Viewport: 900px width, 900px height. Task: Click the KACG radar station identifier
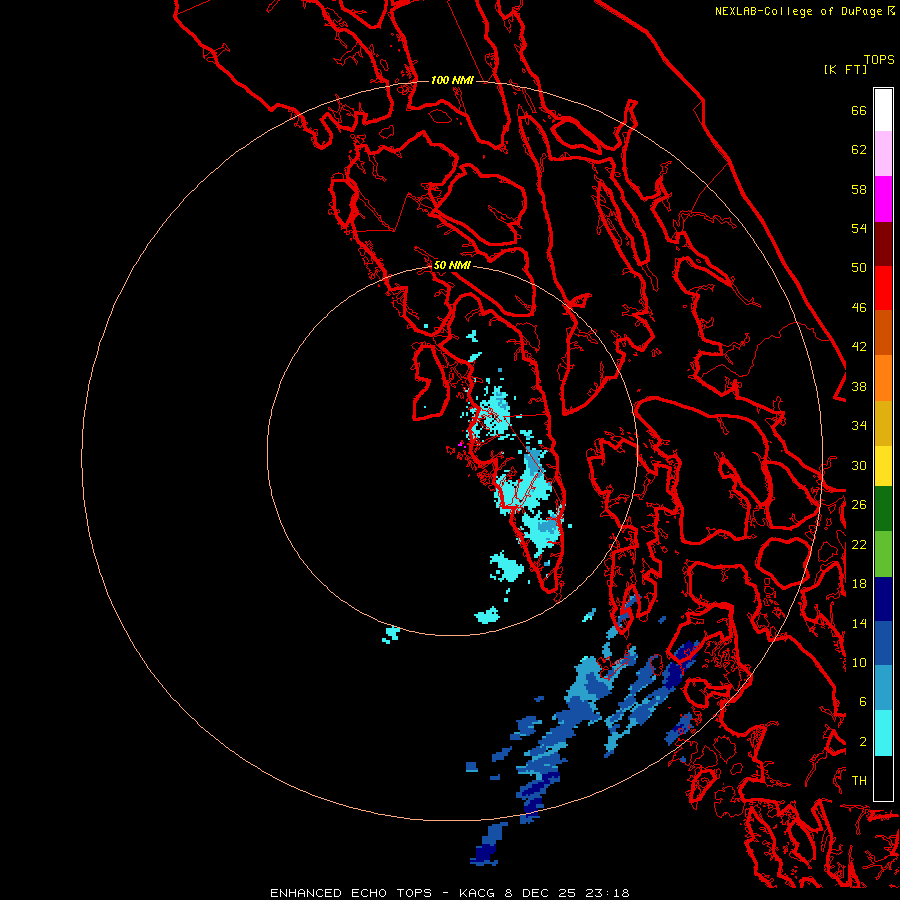[479, 893]
